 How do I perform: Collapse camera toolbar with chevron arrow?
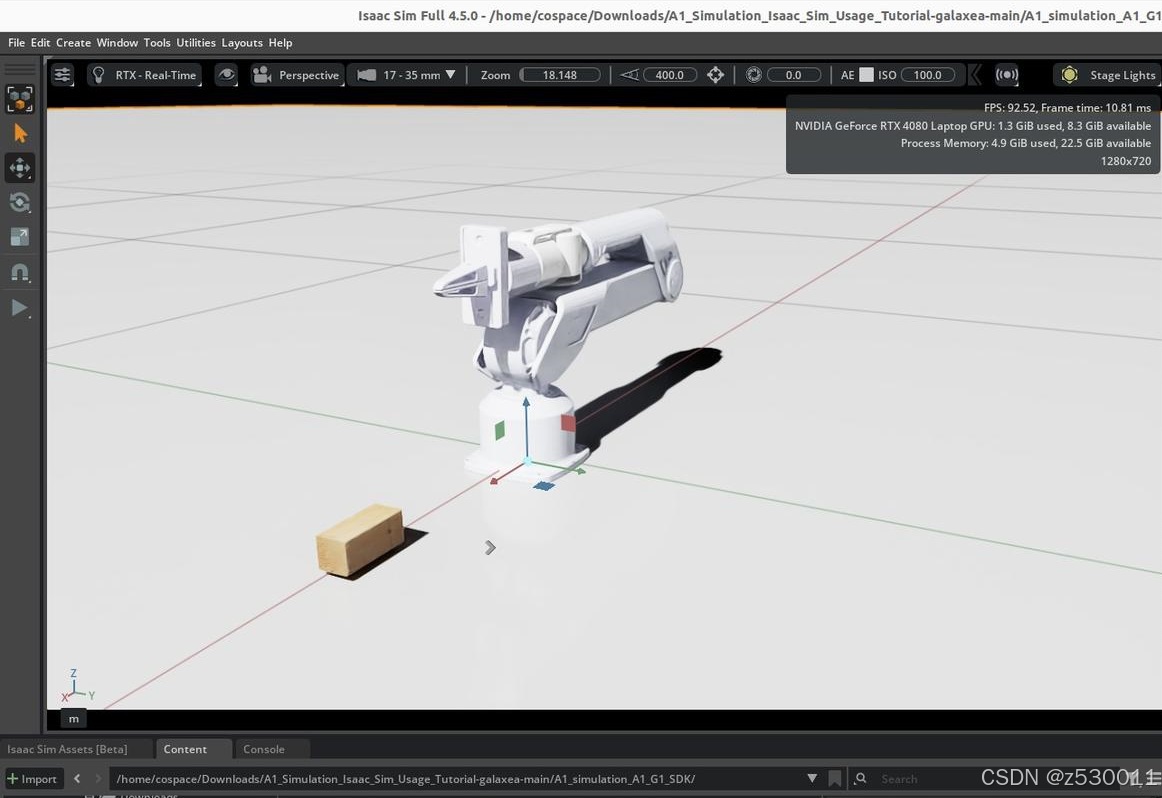coord(976,75)
